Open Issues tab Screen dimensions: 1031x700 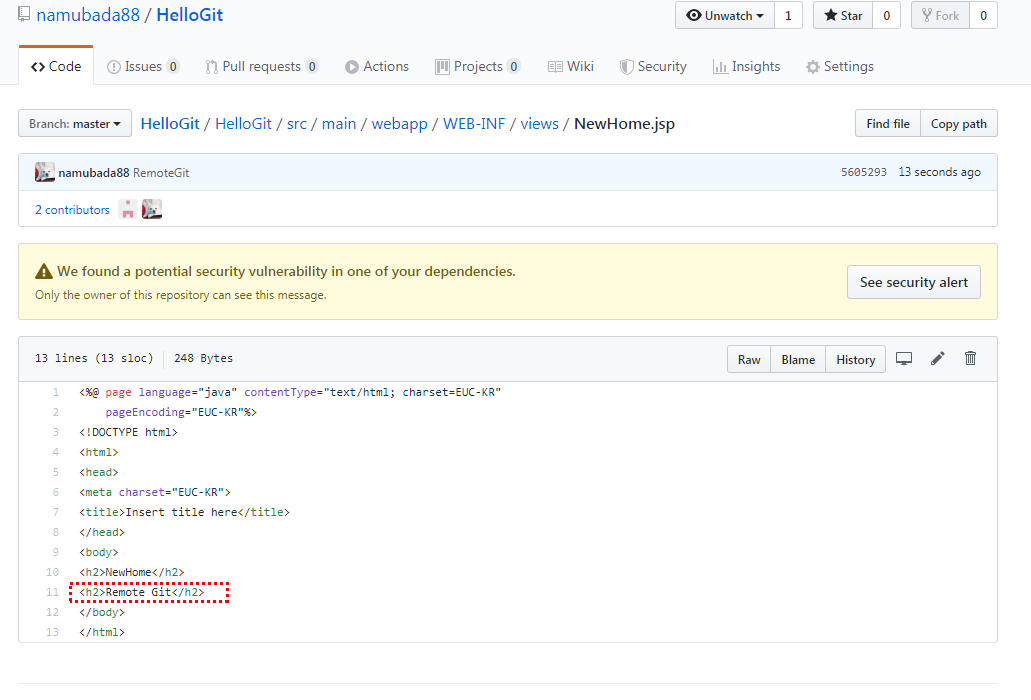click(143, 66)
